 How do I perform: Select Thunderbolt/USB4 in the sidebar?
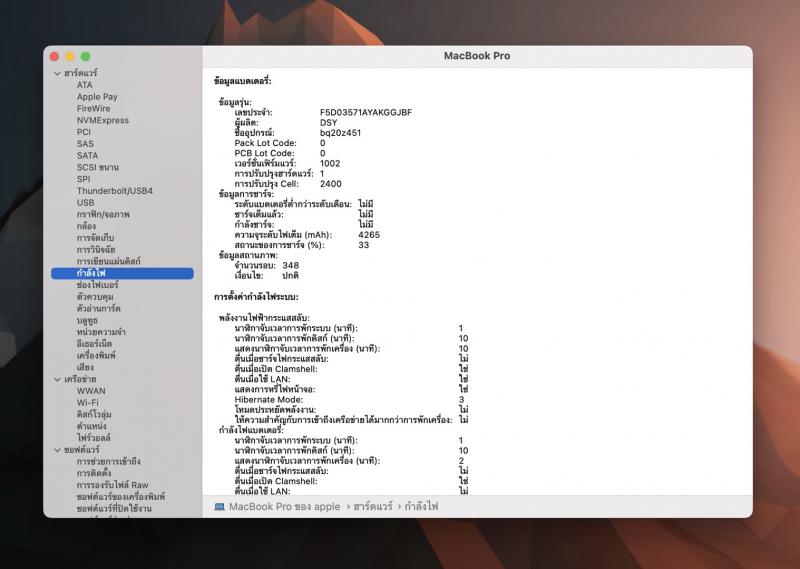click(x=115, y=190)
